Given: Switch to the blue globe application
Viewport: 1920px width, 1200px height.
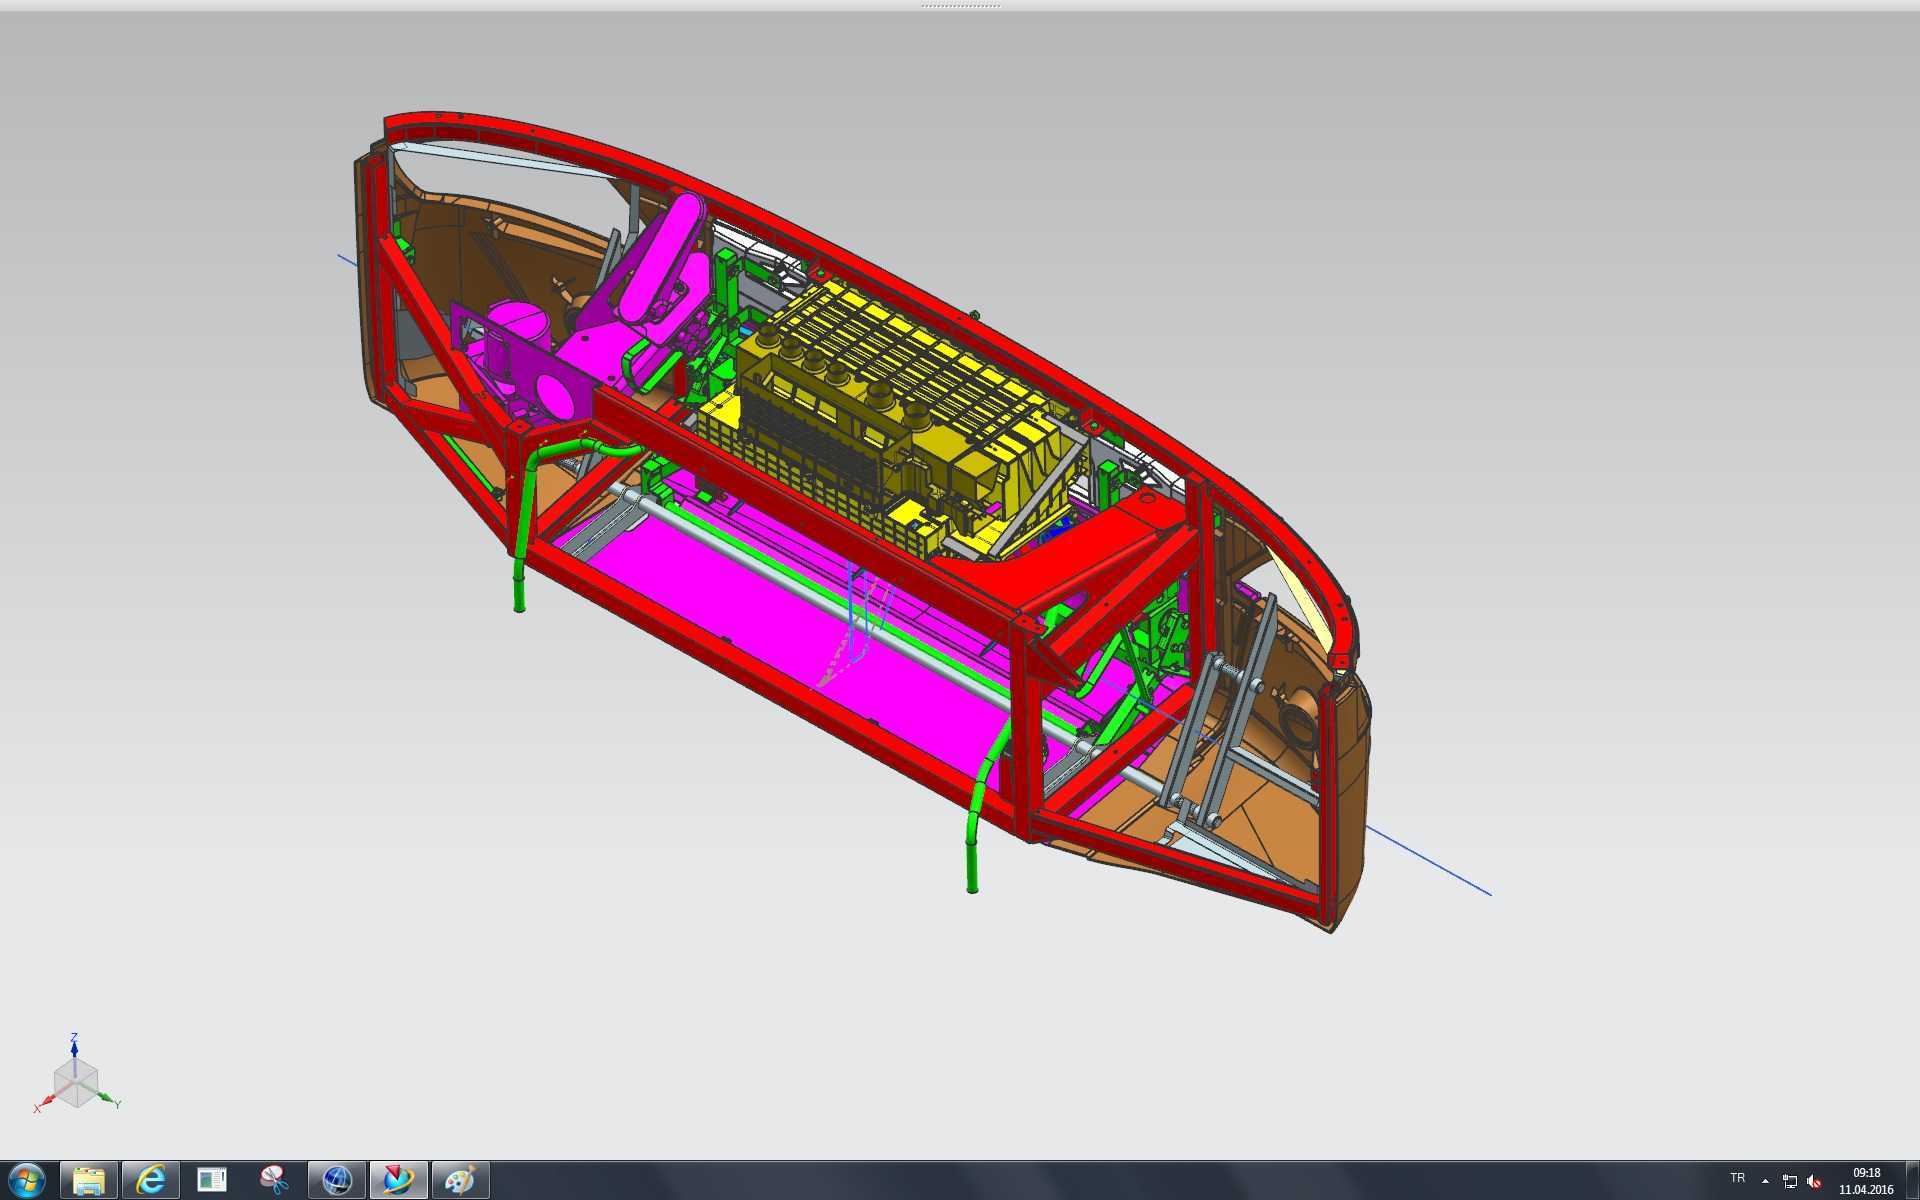Looking at the screenshot, I should (x=337, y=1181).
